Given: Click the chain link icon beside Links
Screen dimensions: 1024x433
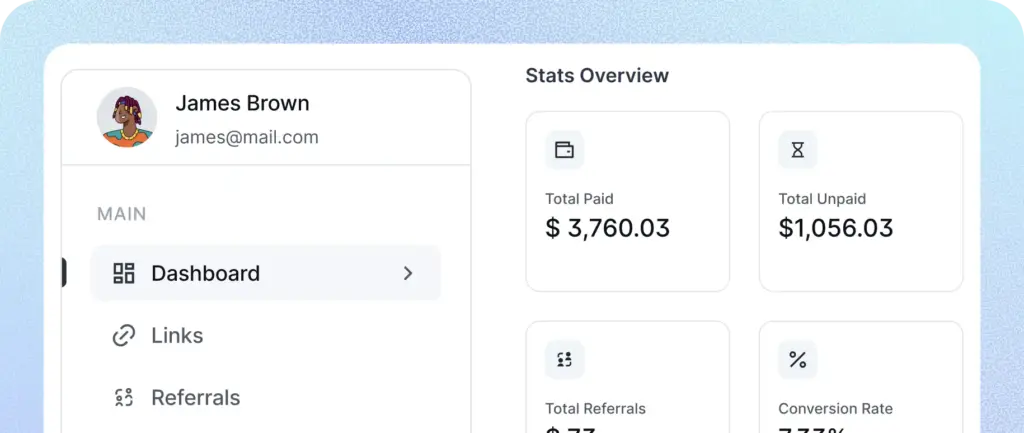Looking at the screenshot, I should 124,335.
